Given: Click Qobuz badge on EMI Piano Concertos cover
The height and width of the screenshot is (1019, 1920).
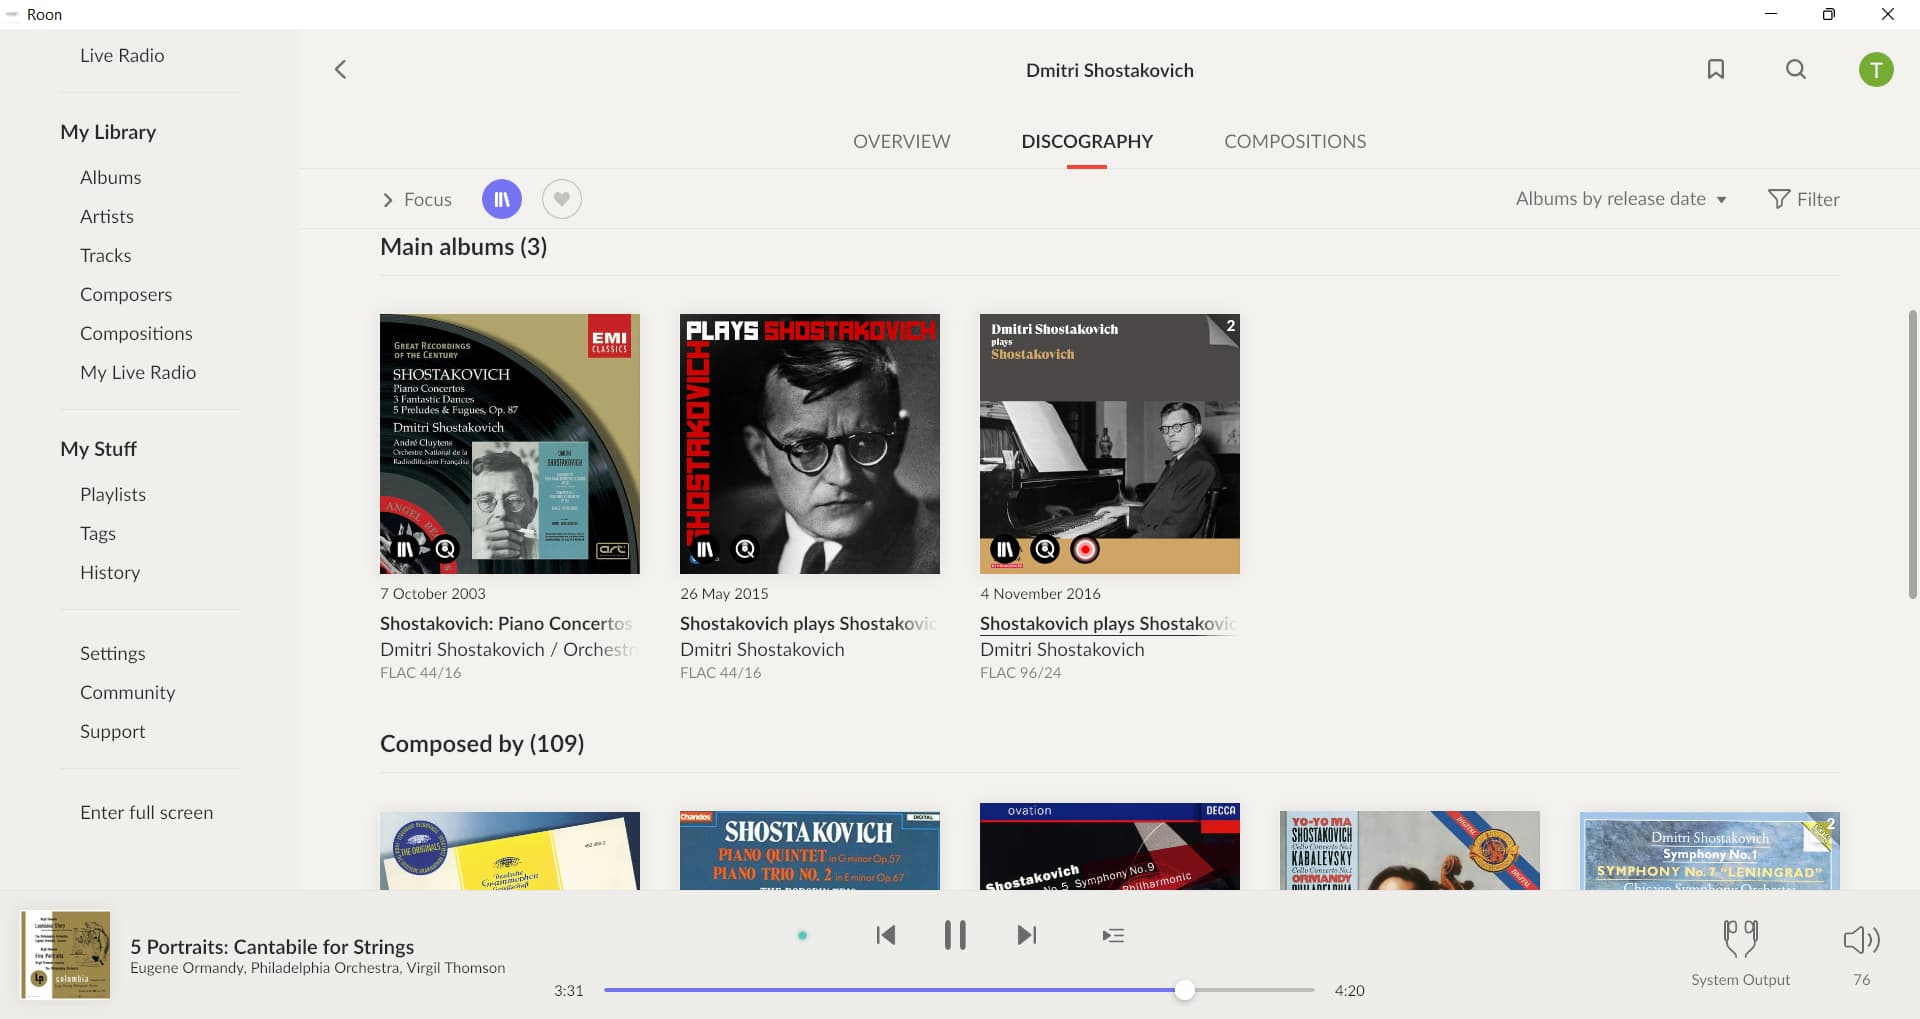Looking at the screenshot, I should pyautogui.click(x=445, y=549).
